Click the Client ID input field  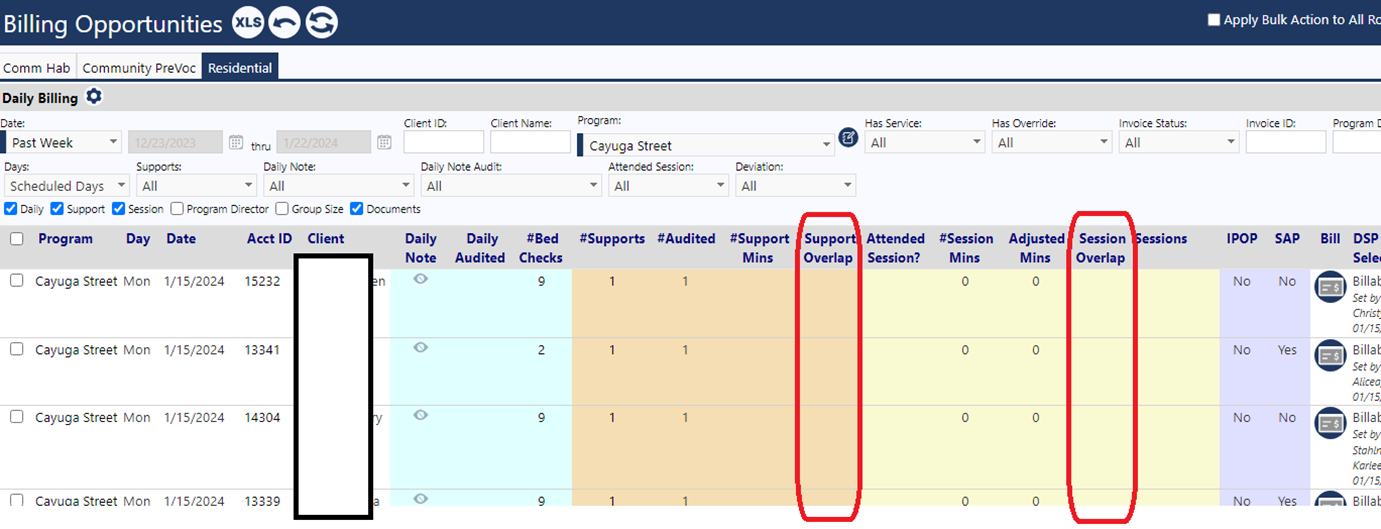(x=444, y=142)
